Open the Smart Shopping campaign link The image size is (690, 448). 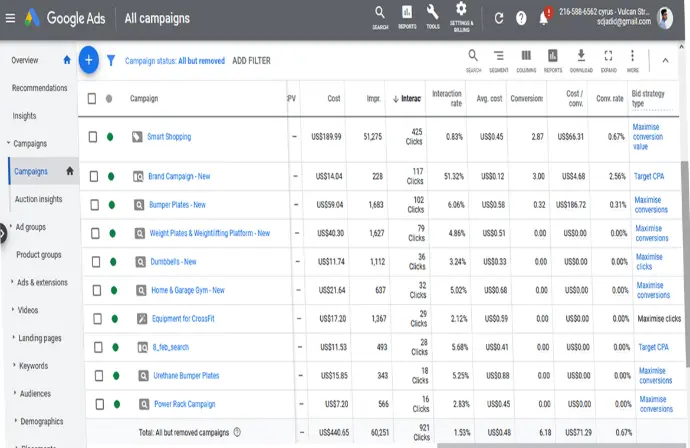pos(169,136)
